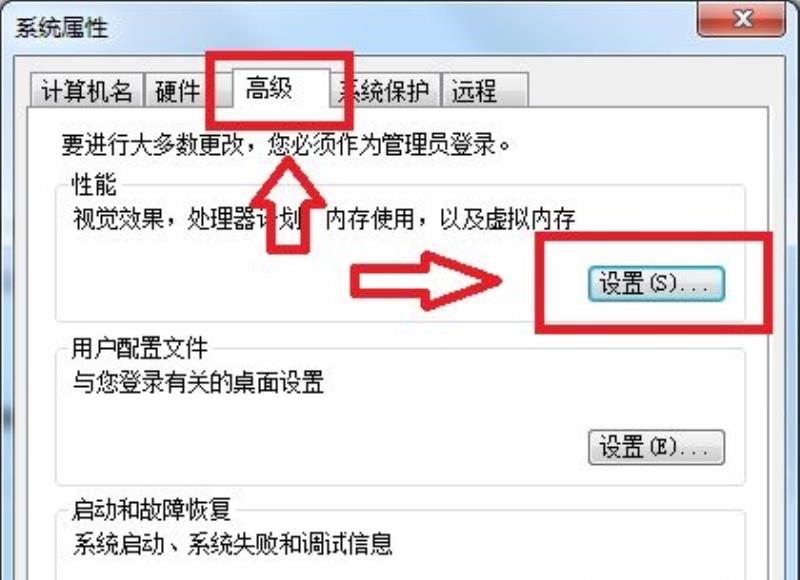Click the 性能 group label

click(94, 185)
